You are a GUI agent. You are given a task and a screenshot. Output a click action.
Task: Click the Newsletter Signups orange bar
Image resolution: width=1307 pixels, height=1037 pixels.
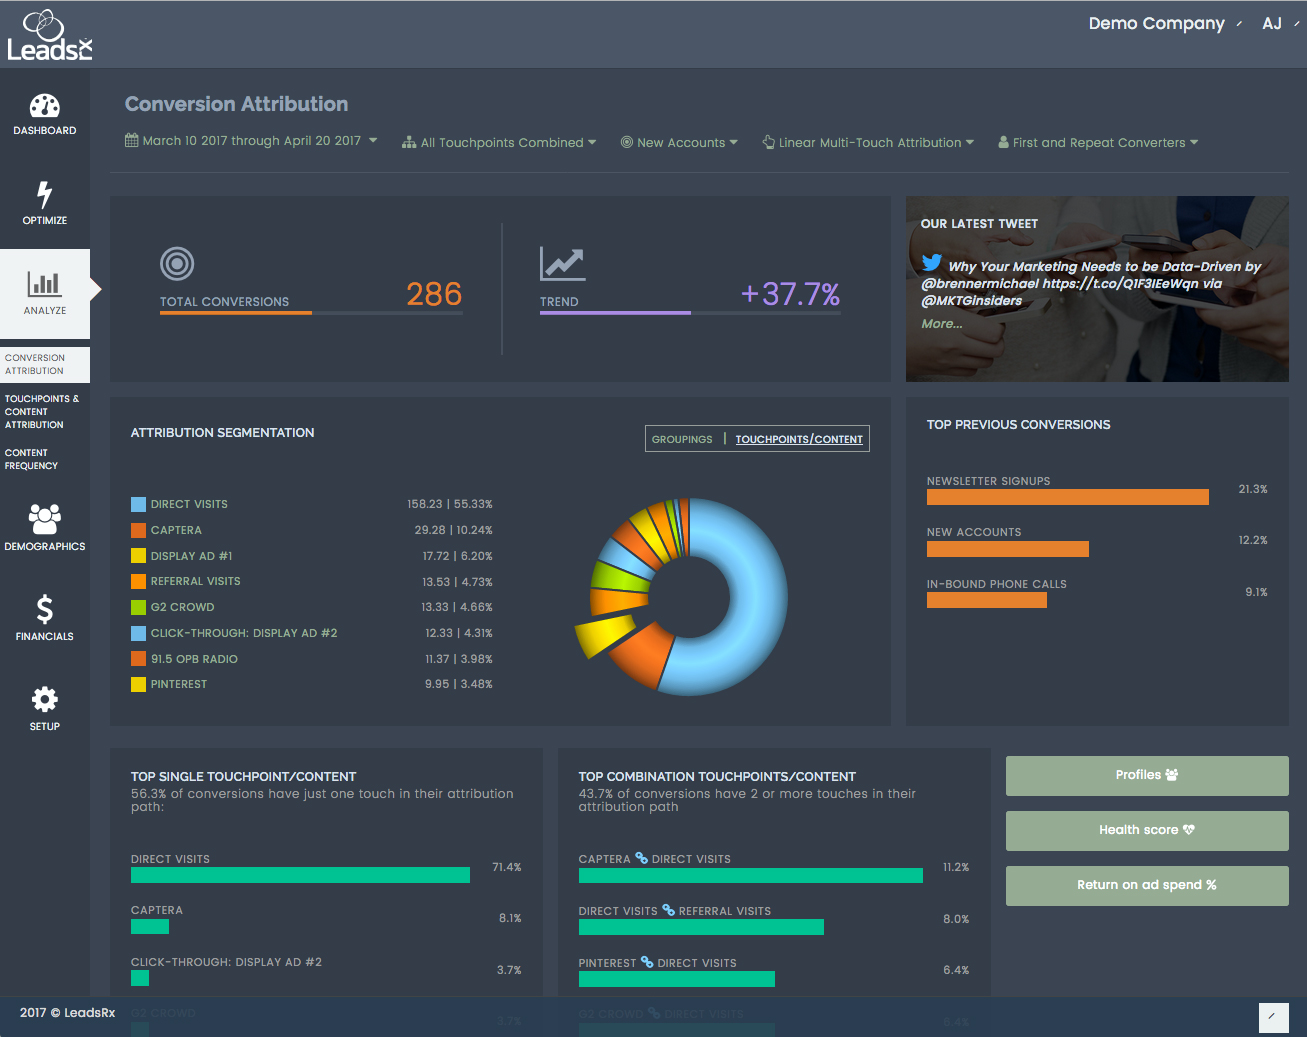[x=1067, y=497]
